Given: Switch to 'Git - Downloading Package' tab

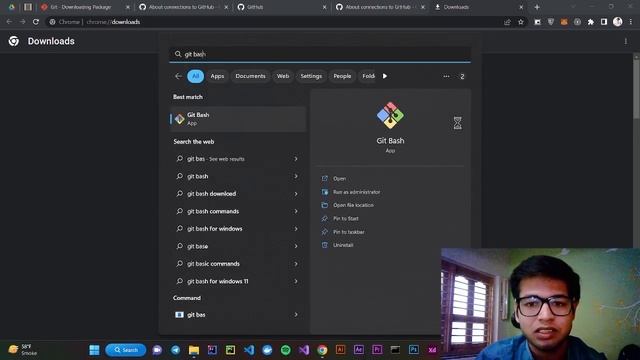Looking at the screenshot, I should tap(85, 7).
